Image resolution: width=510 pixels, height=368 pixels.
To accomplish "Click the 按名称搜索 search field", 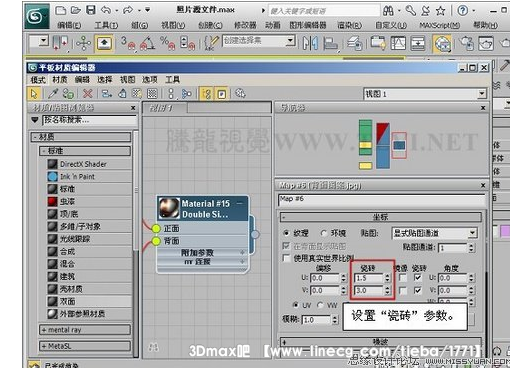I will 89,120.
